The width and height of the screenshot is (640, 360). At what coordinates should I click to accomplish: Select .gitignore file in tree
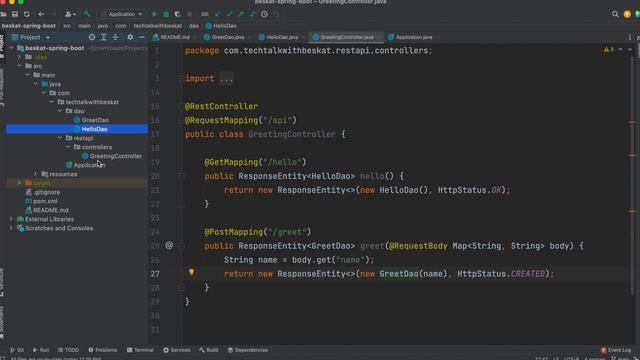[47, 192]
